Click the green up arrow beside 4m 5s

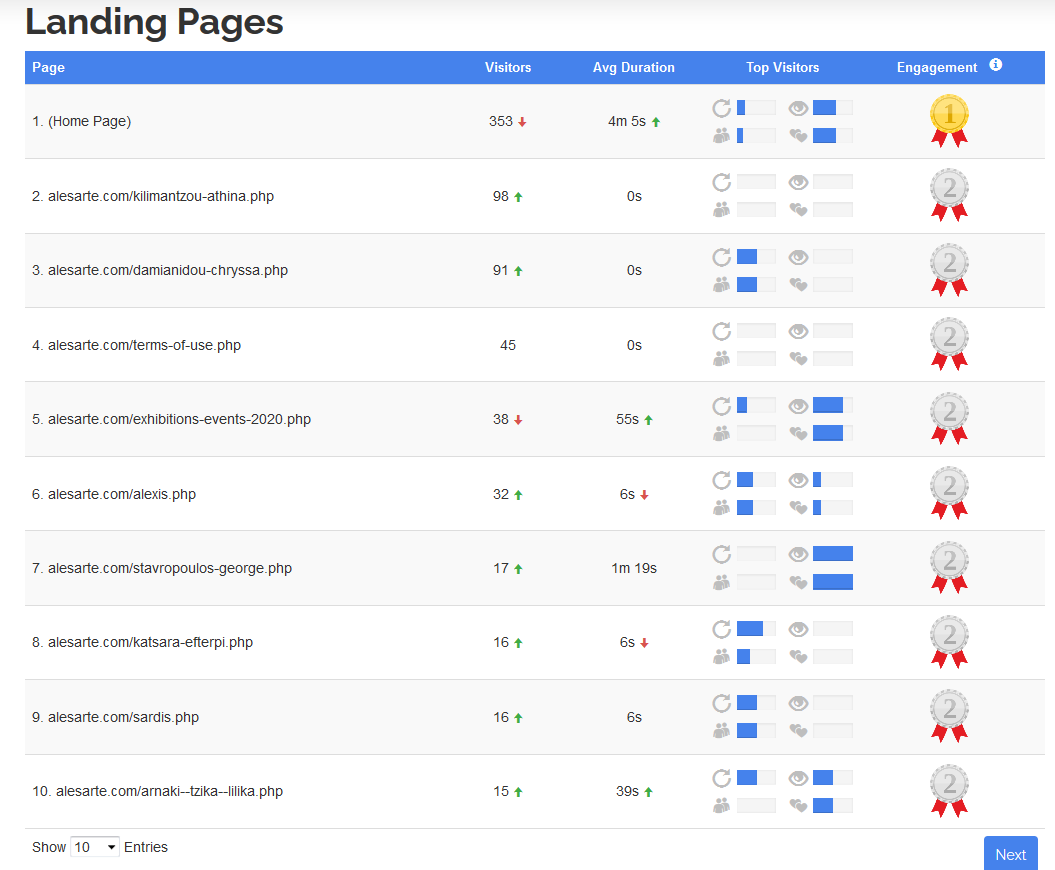click(656, 122)
